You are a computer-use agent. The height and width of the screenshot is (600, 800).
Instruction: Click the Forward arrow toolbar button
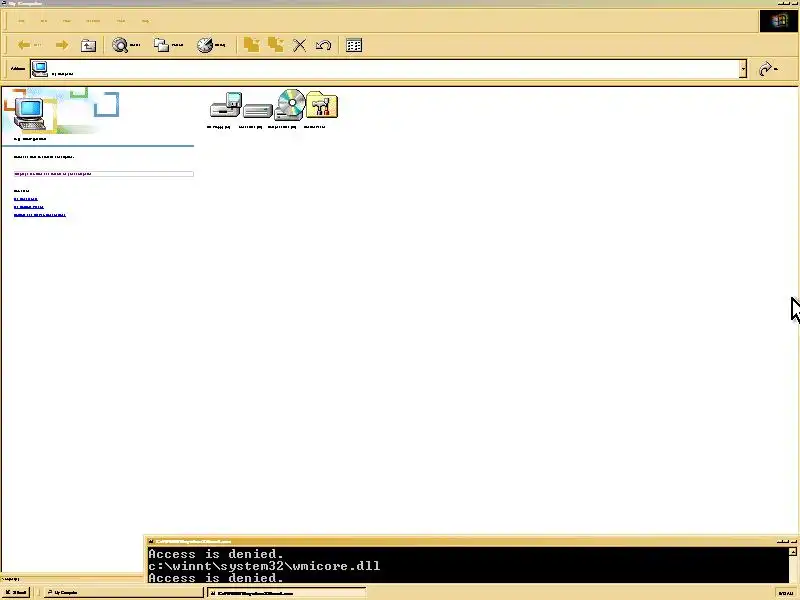tap(62, 45)
